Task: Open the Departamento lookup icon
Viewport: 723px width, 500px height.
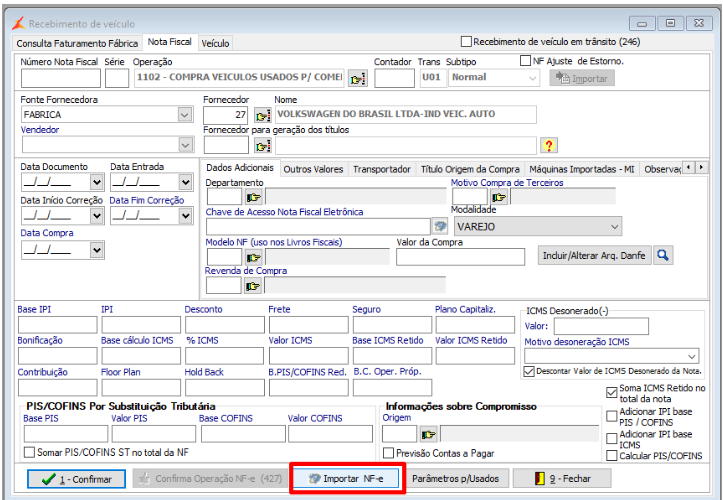Action: tap(253, 197)
